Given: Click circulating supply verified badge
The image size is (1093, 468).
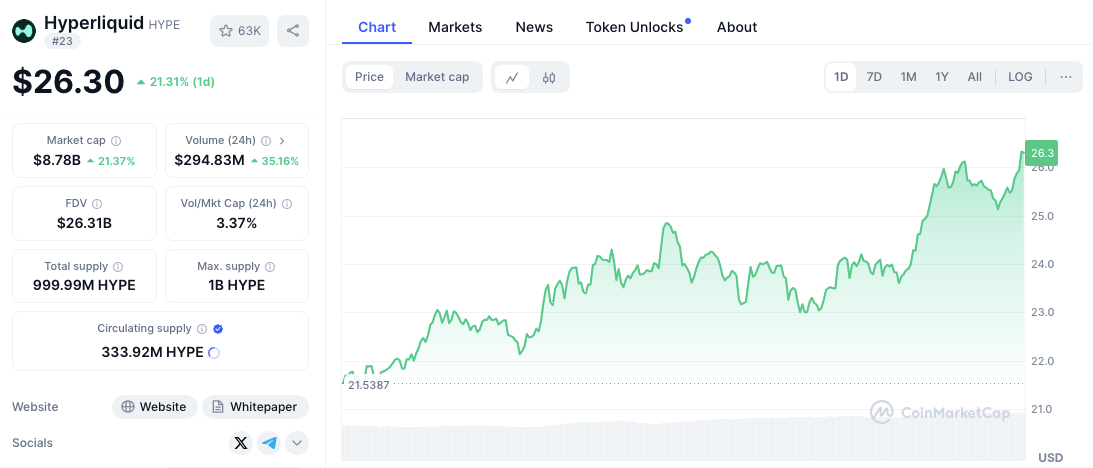Looking at the screenshot, I should (x=218, y=328).
